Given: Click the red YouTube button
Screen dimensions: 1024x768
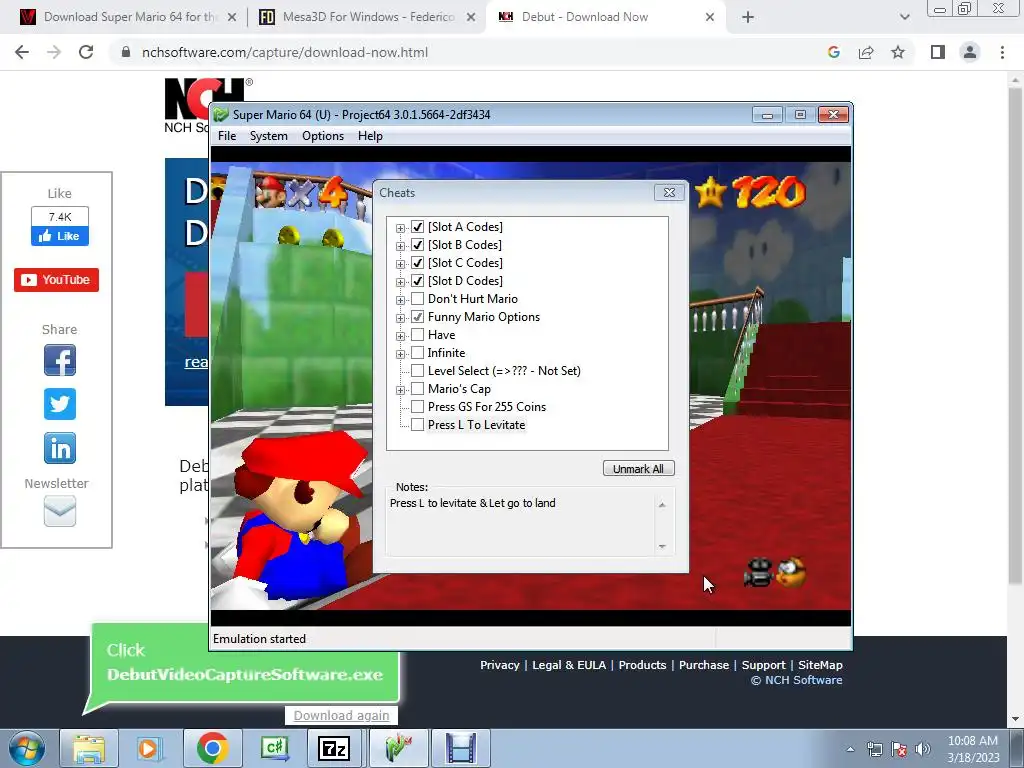Looking at the screenshot, I should pos(56,280).
